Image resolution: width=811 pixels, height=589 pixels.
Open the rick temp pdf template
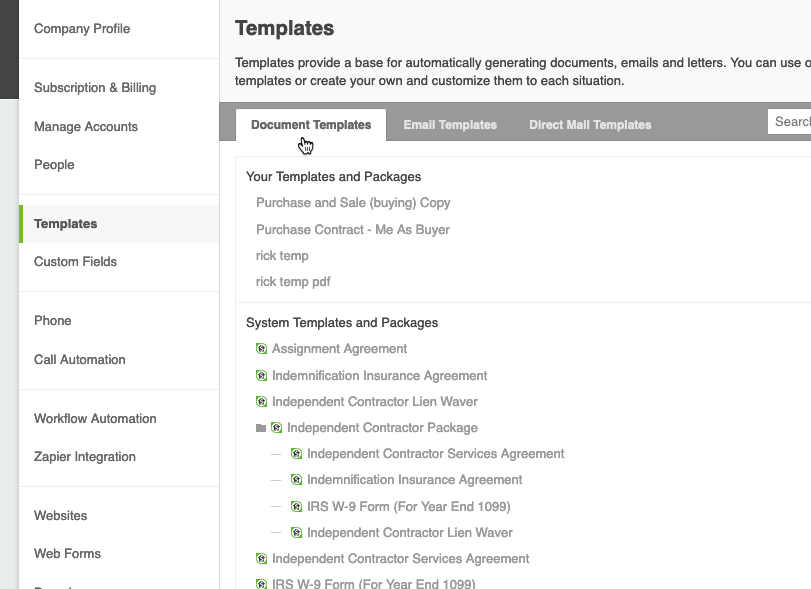coord(293,282)
